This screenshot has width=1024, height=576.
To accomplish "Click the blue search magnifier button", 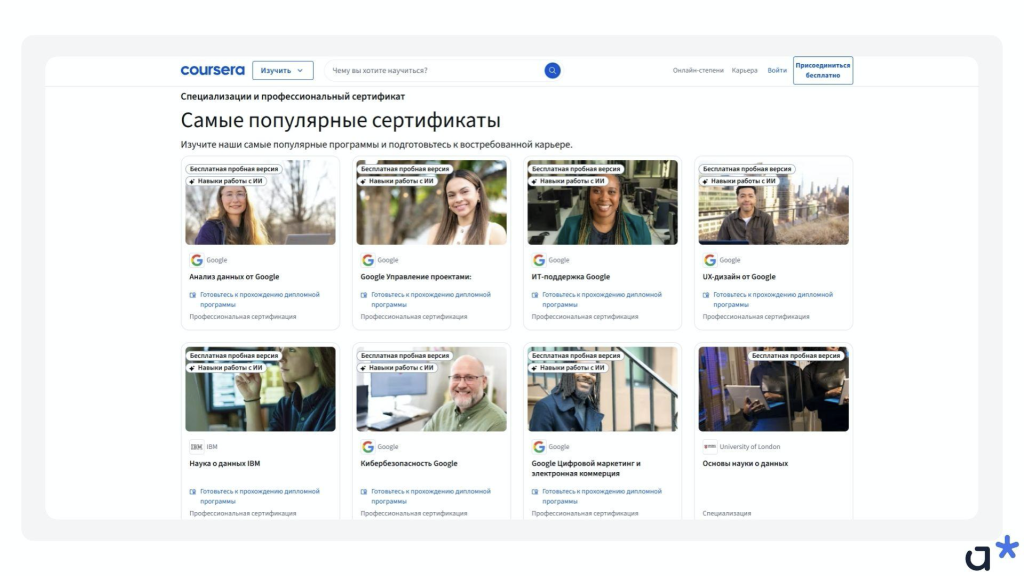I will (552, 71).
